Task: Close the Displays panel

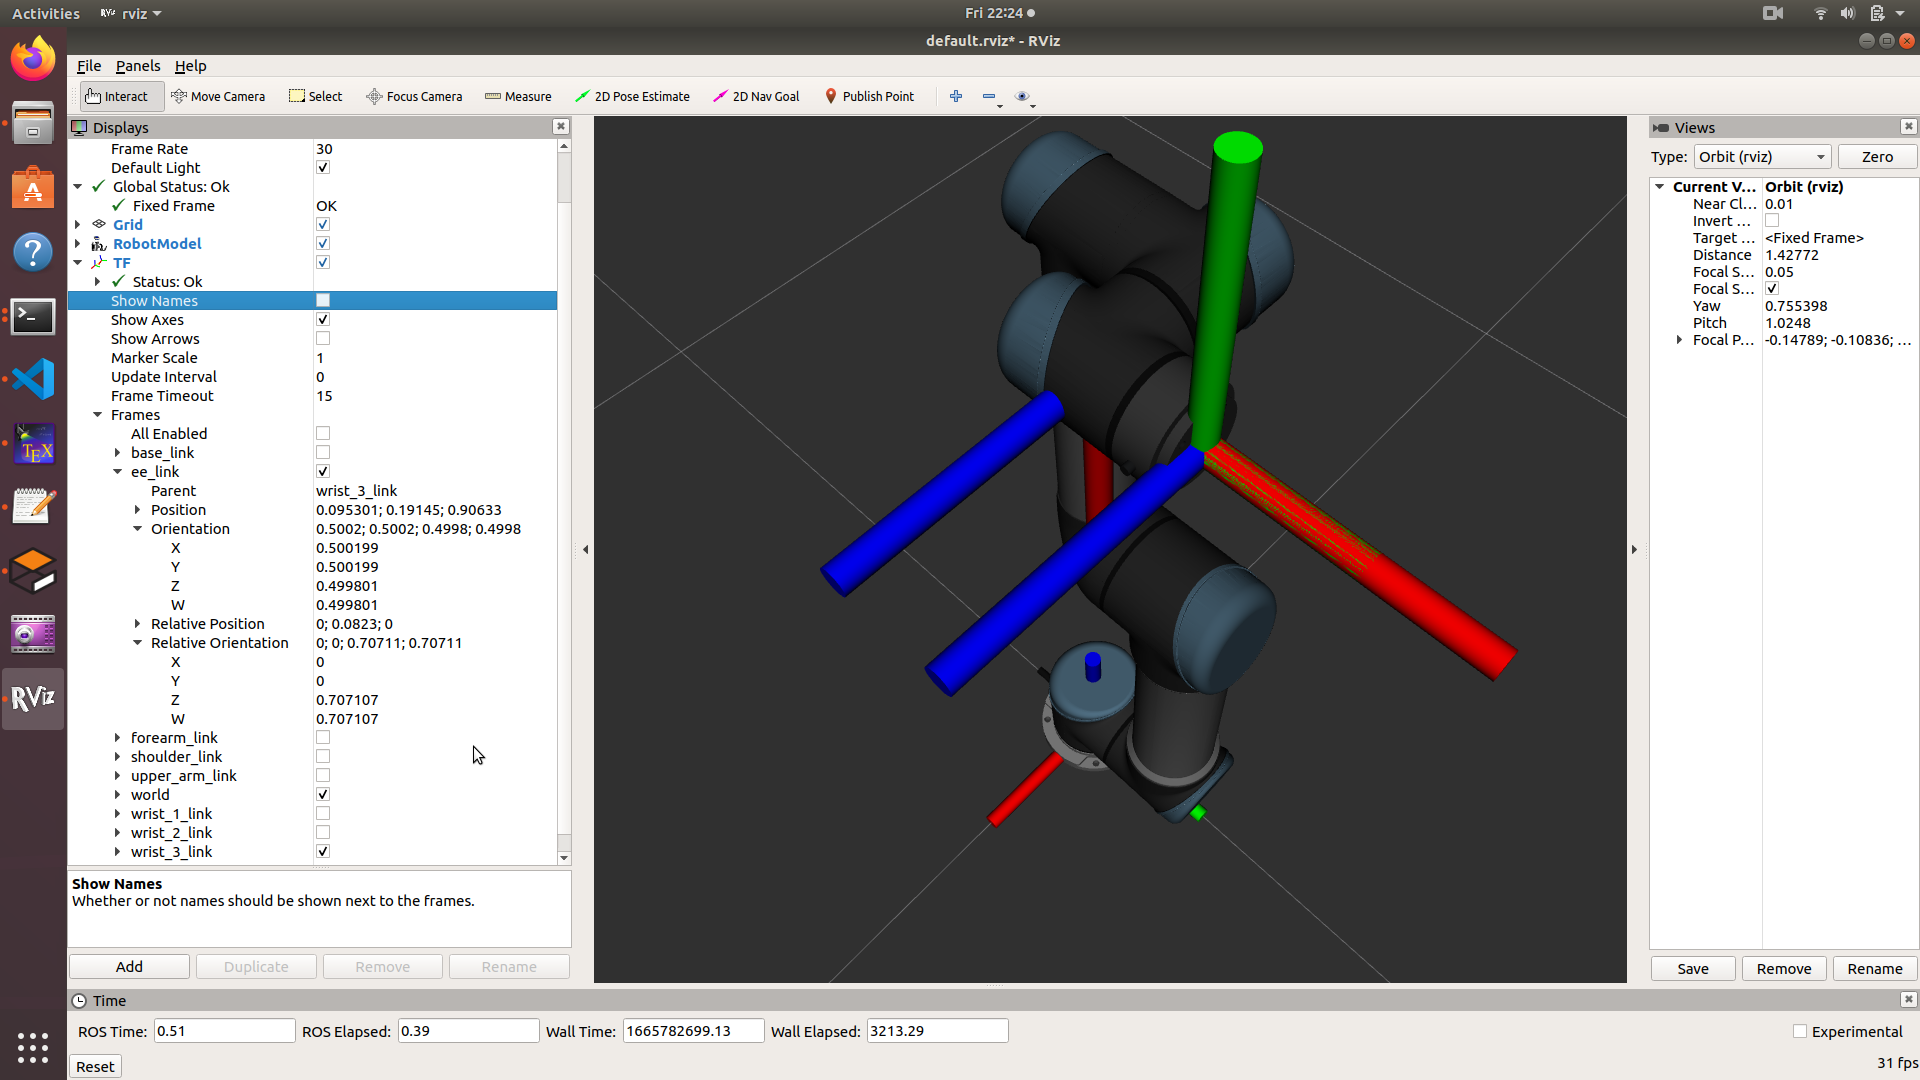Action: (561, 127)
